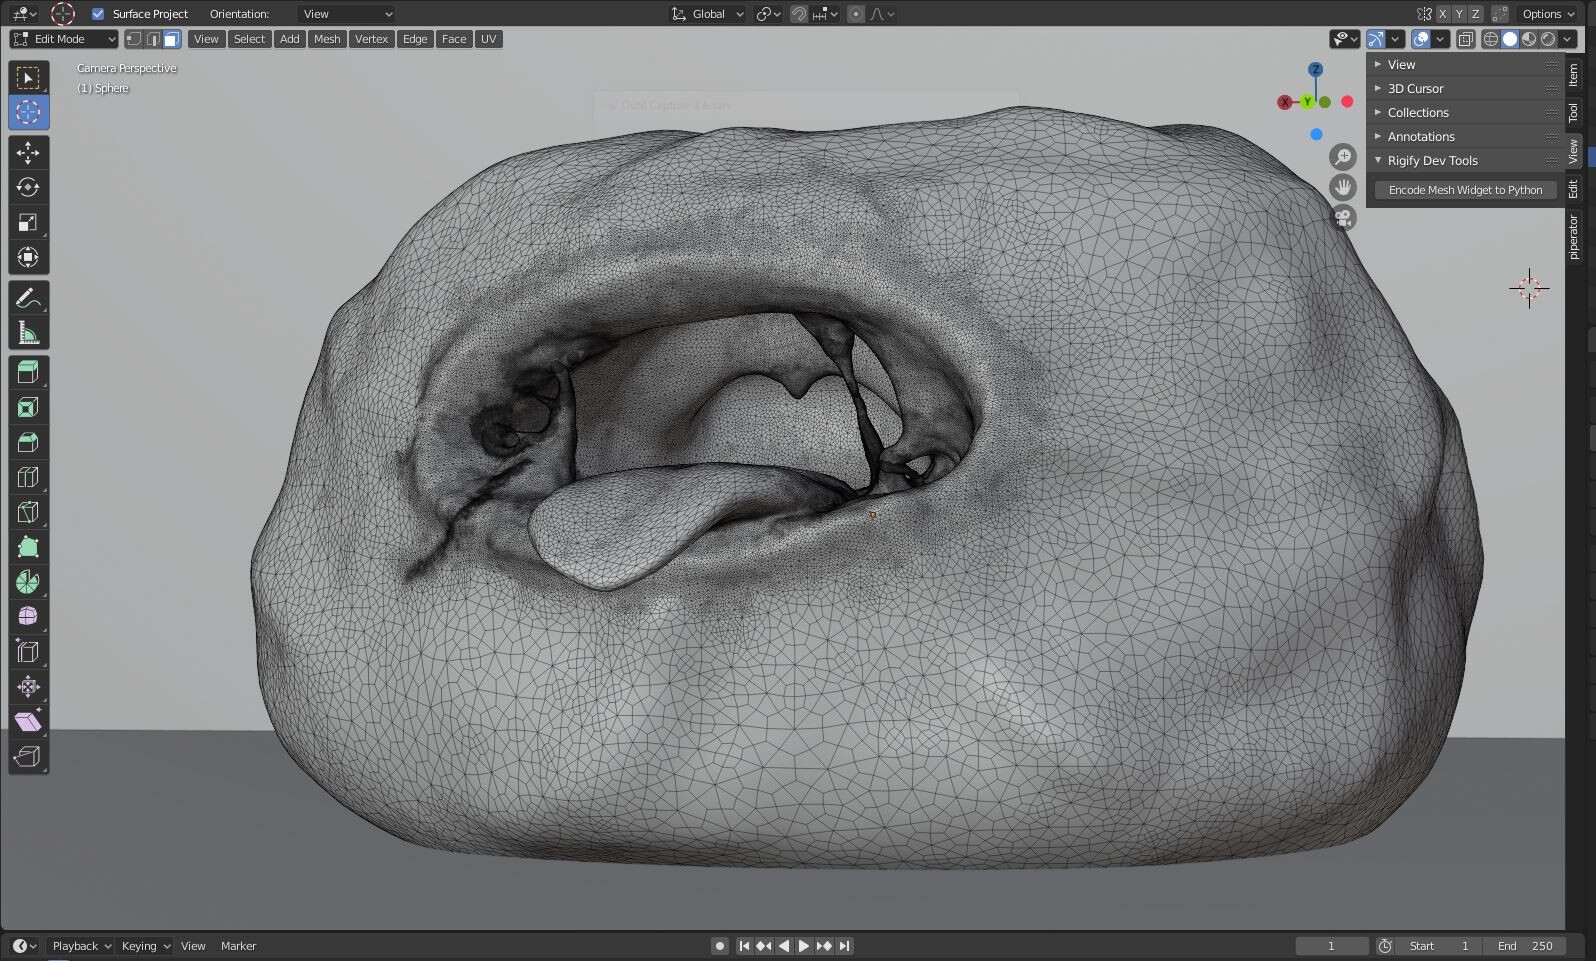Toggle X-ray display
Screen dimensions: 1596x961
click(x=1465, y=39)
